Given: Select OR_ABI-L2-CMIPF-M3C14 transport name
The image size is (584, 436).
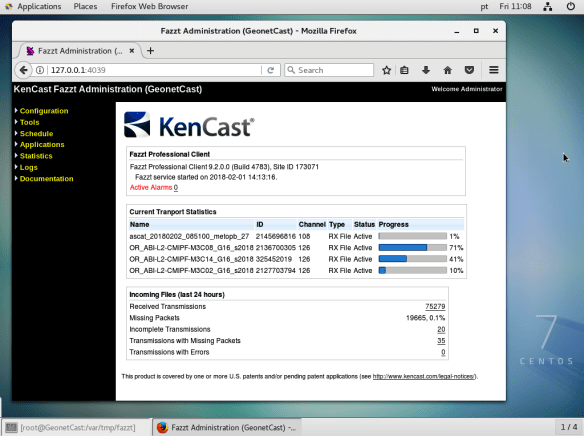Looking at the screenshot, I should coord(191,259).
